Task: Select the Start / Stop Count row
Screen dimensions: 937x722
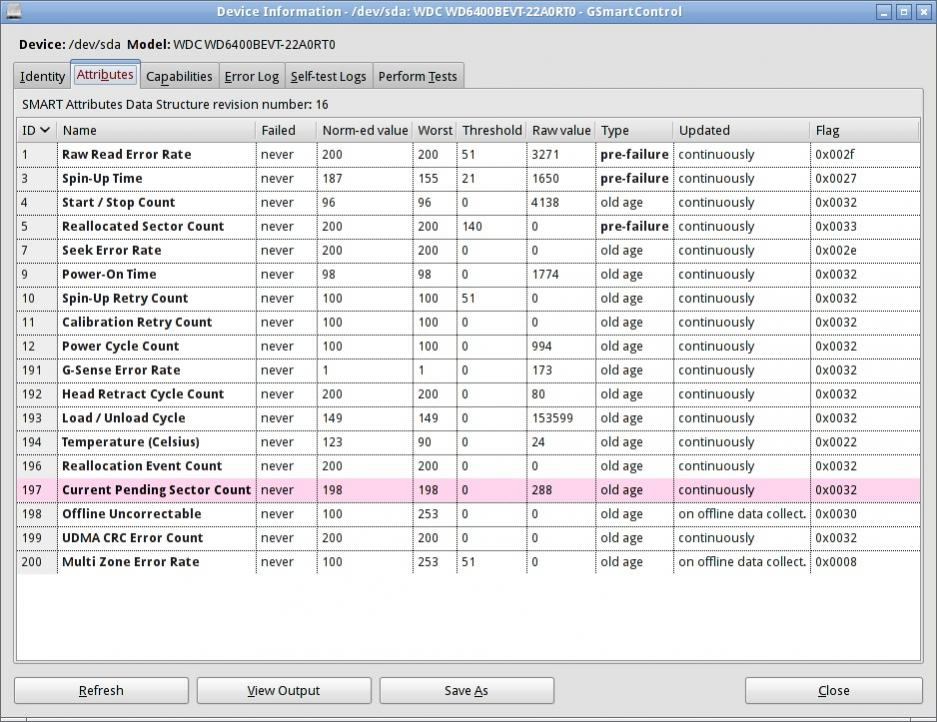Action: tap(468, 202)
